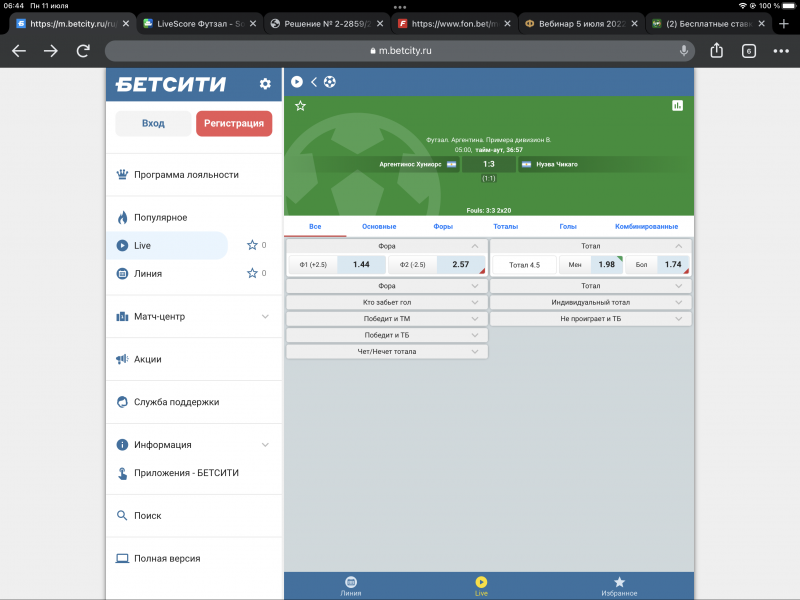Open Избранное in bottom bar
Image resolution: width=800 pixels, height=600 pixels.
point(619,586)
